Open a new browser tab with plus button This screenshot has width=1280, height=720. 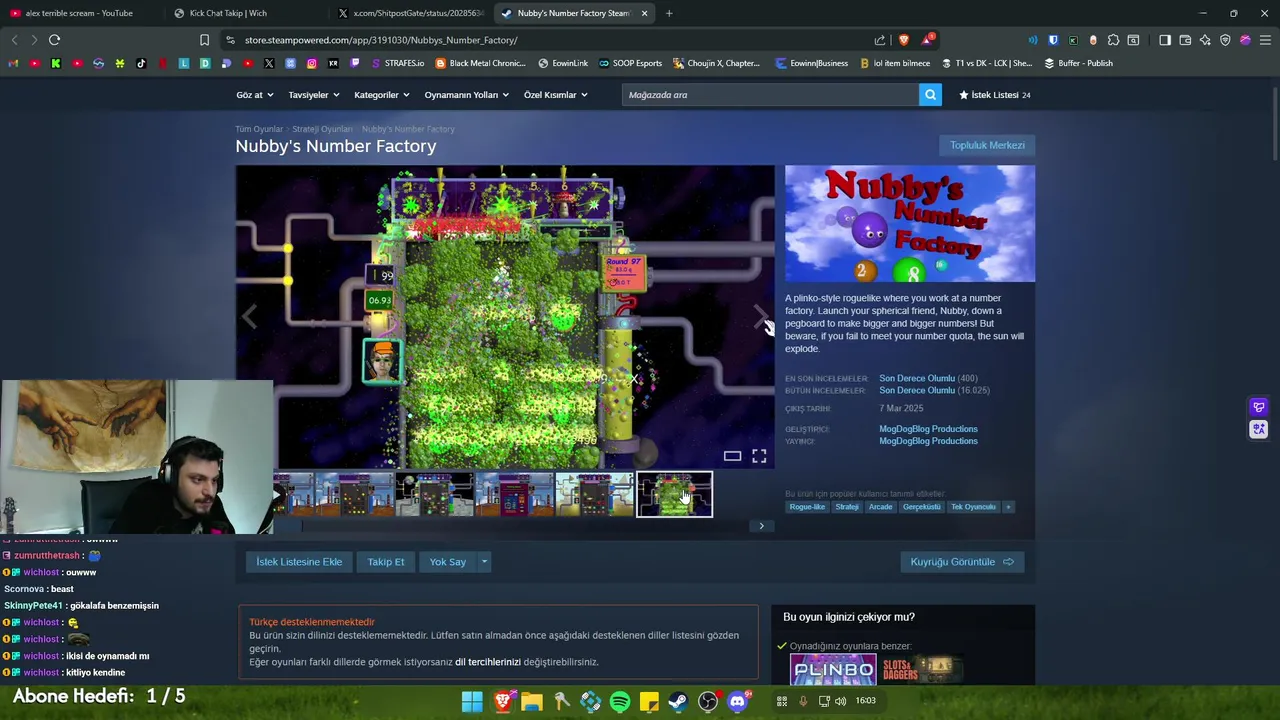(x=669, y=13)
